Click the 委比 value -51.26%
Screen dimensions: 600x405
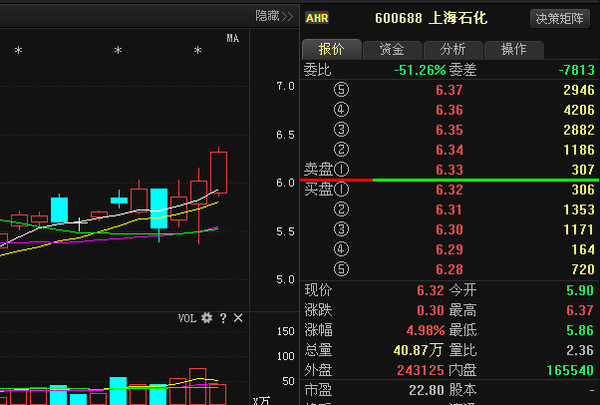click(420, 70)
